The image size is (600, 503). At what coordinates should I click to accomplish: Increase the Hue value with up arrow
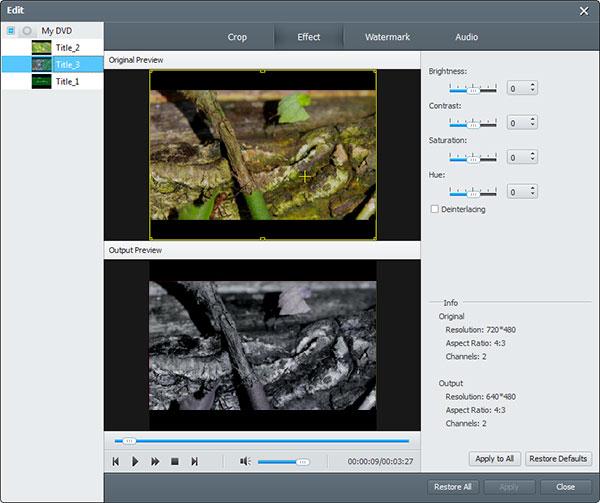pos(532,188)
